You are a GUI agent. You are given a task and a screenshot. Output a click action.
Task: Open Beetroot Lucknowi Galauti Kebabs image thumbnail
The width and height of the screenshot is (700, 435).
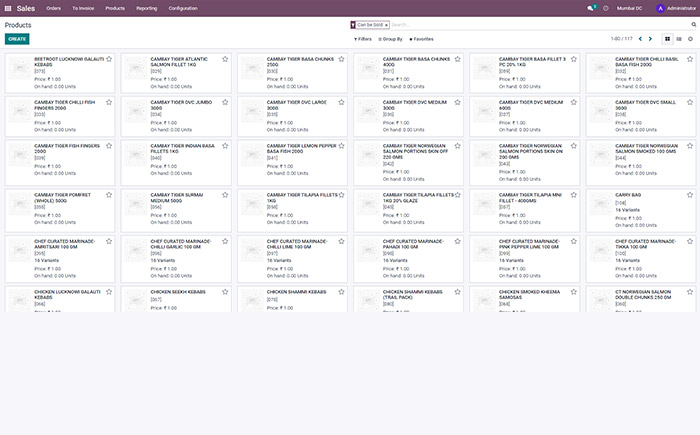[20, 68]
